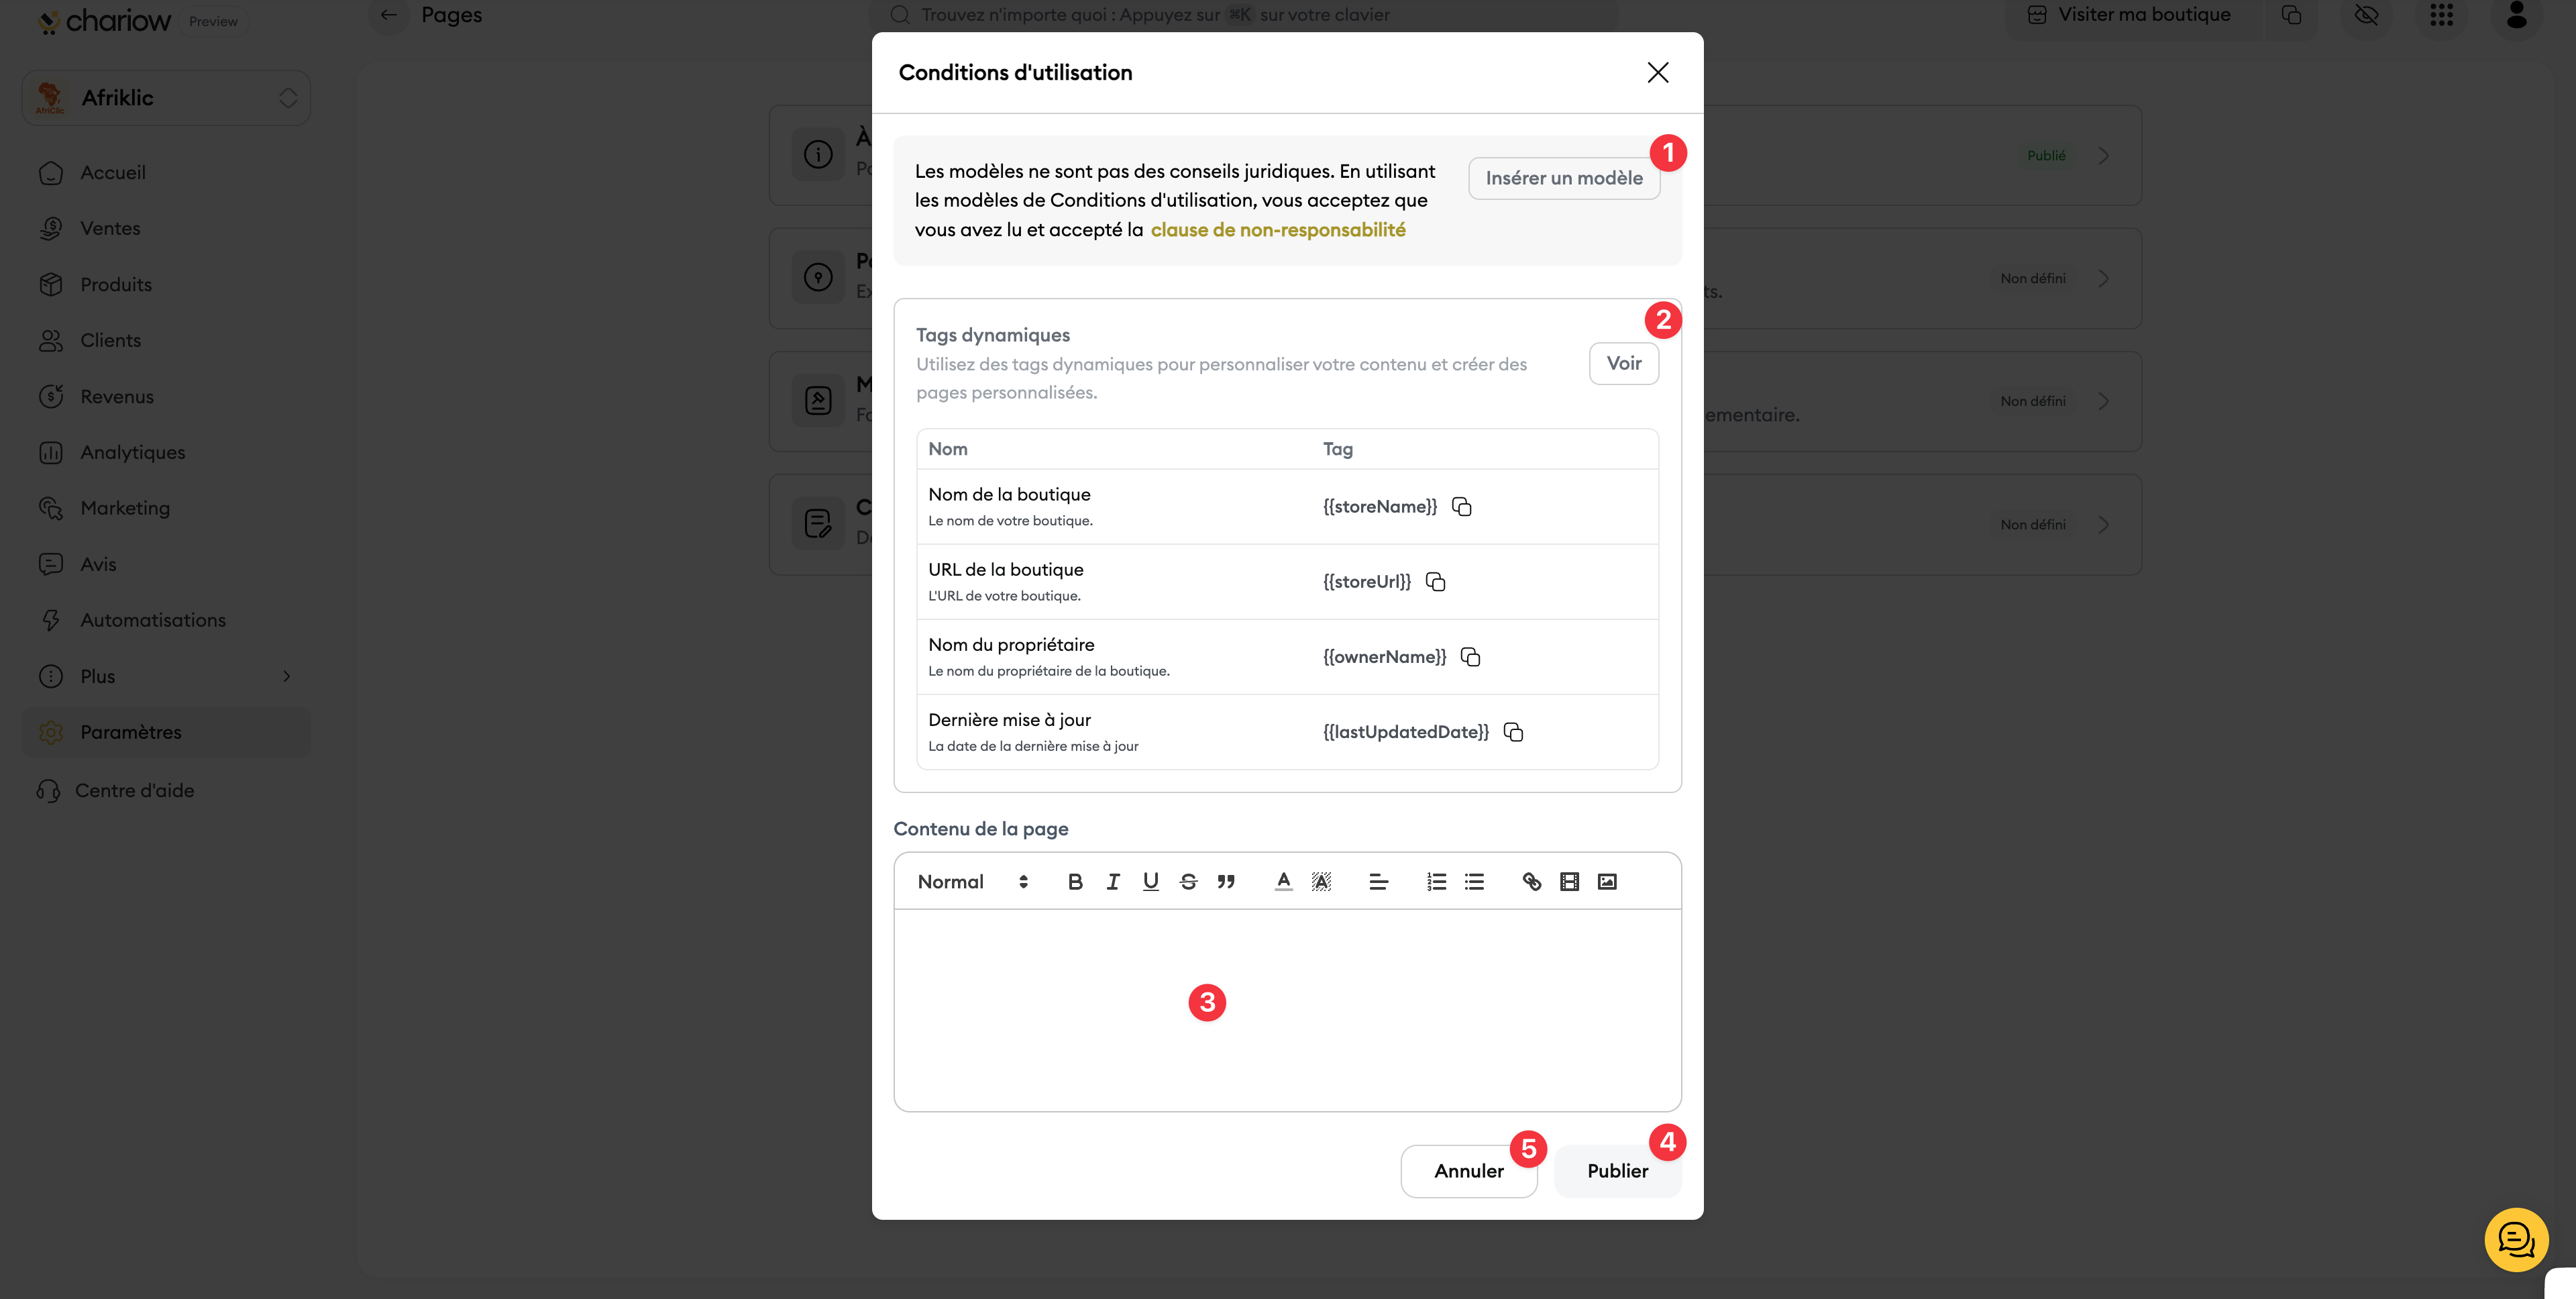Open the apps grid menu
Screen dimensions: 2576x1299
2441,15
